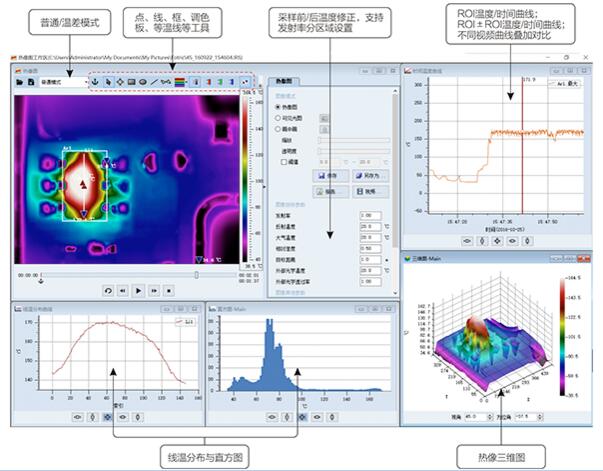Open the color palette tool

180,82
